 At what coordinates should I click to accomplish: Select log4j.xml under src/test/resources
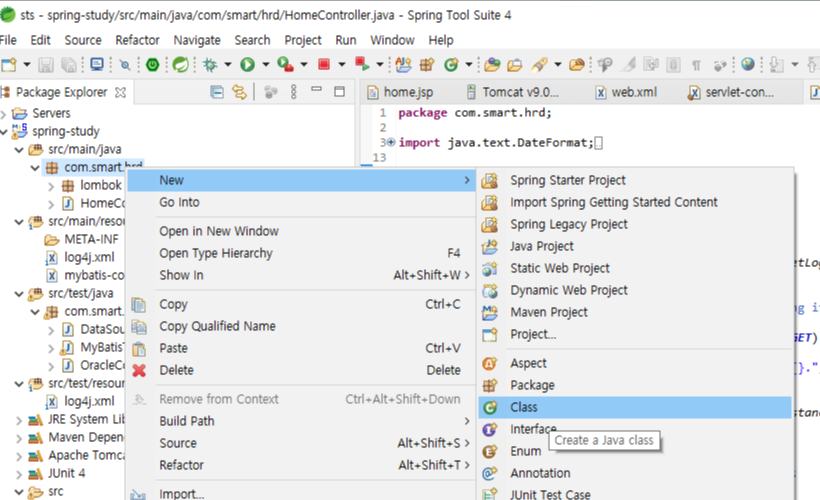(80, 402)
